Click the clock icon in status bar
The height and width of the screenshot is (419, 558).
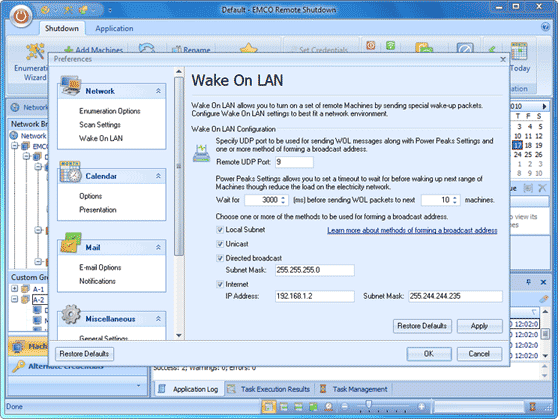328,407
